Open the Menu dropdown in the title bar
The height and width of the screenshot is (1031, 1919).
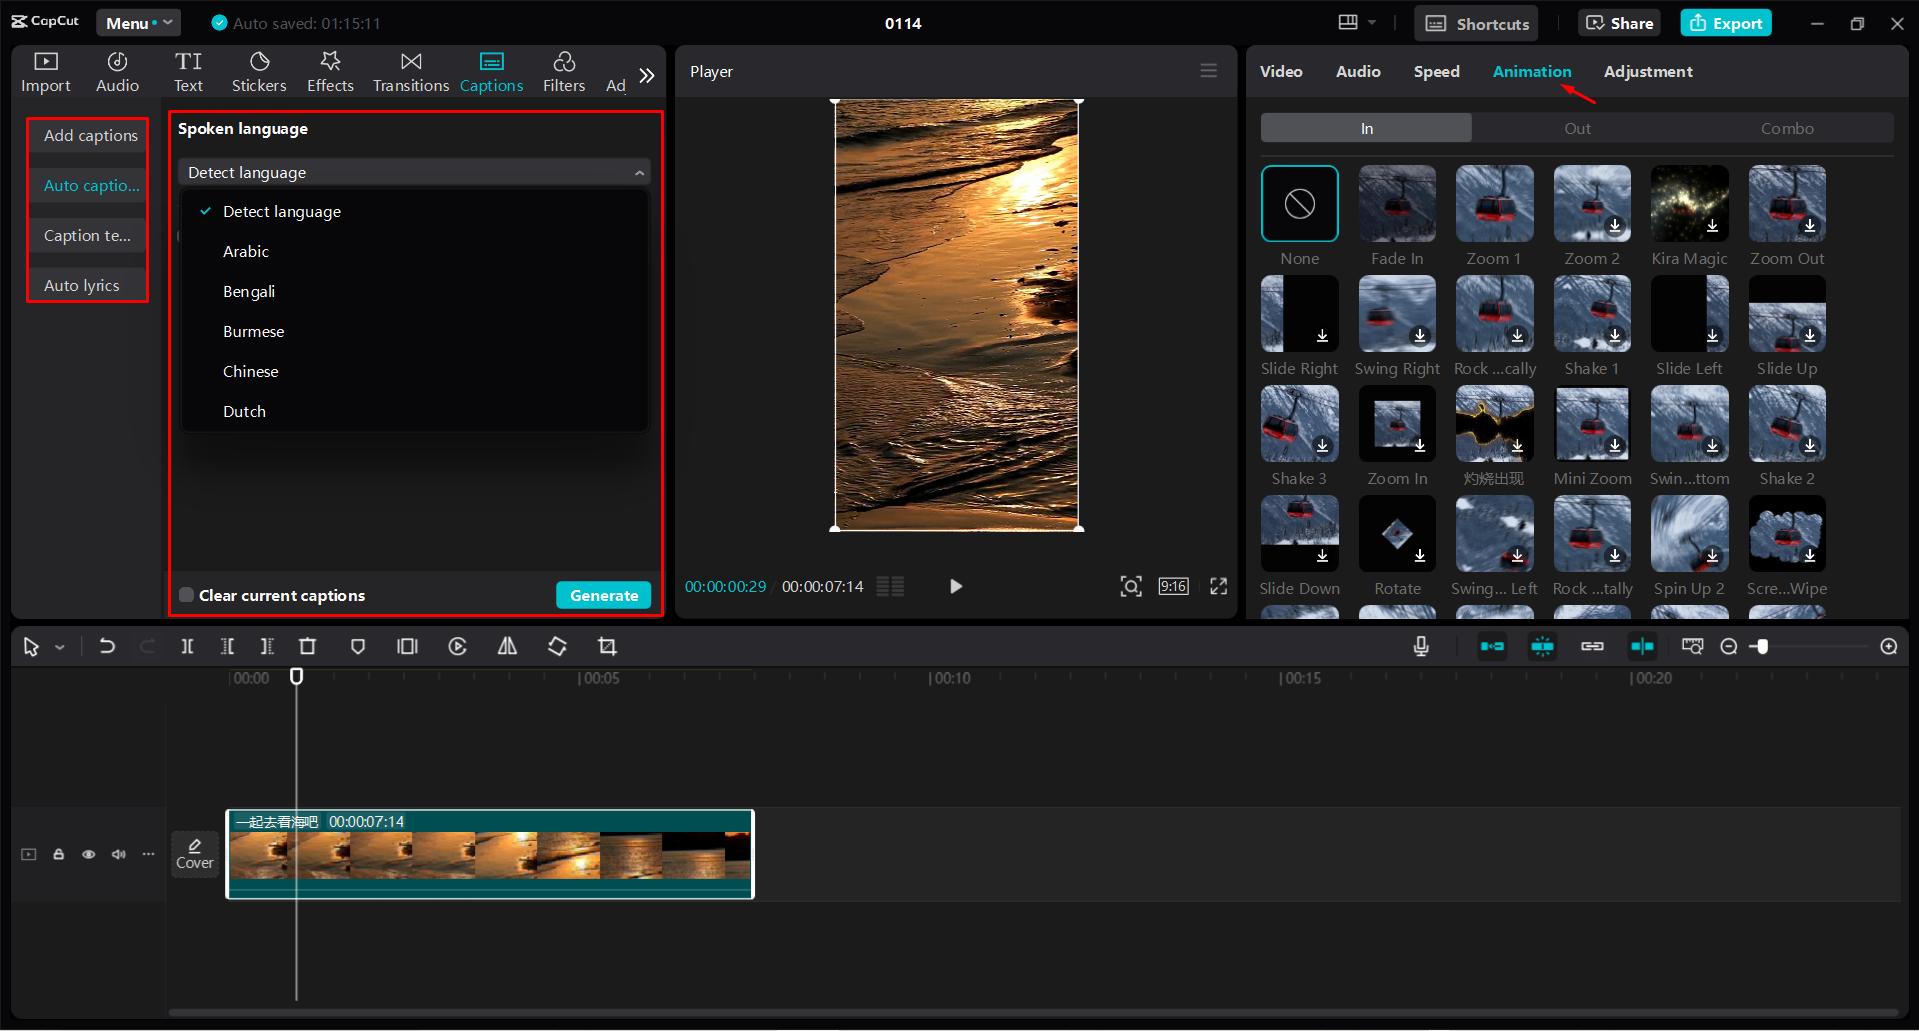coord(137,22)
